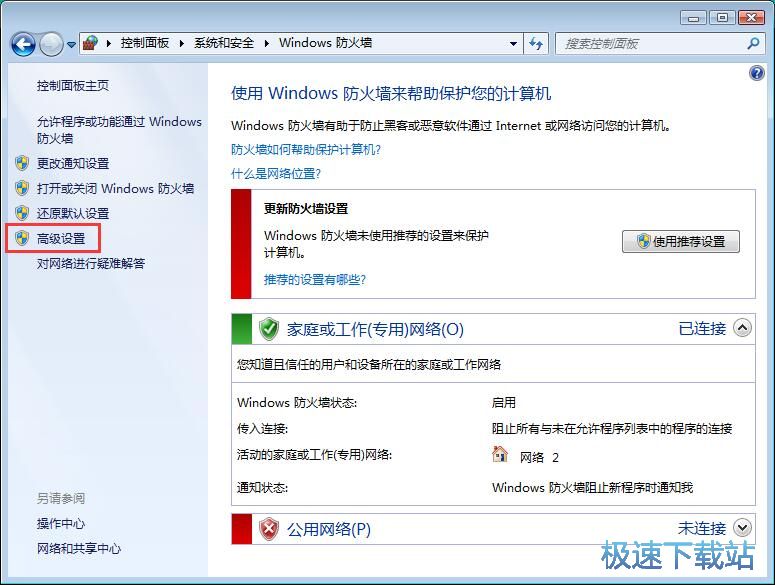Collapse the 家庭或工作网络 section chevron
775x585 pixels.
(x=742, y=328)
